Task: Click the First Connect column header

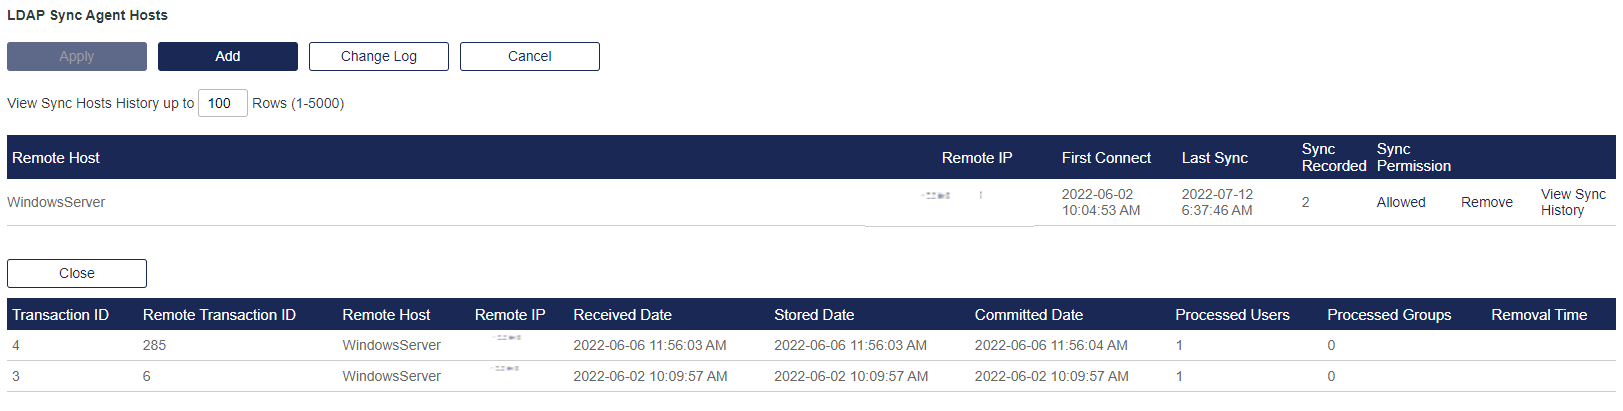Action: coord(1106,158)
